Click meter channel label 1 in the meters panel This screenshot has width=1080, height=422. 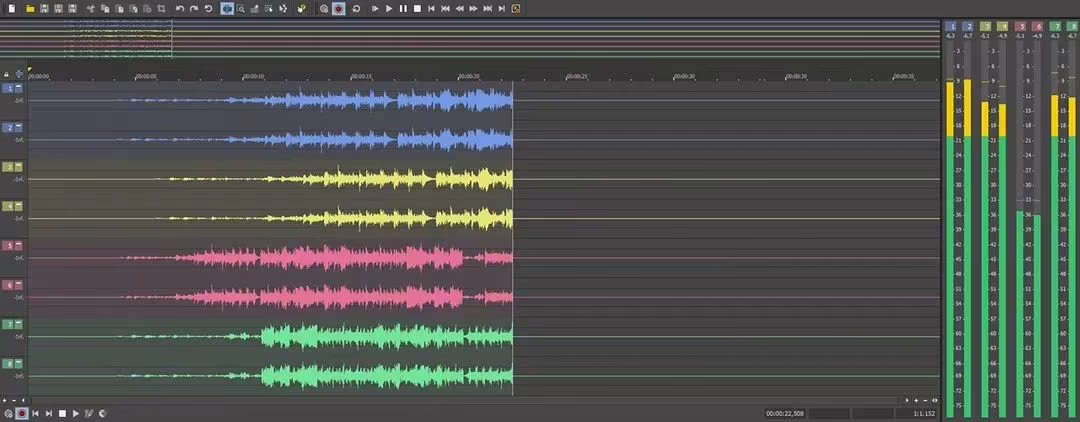tap(951, 26)
